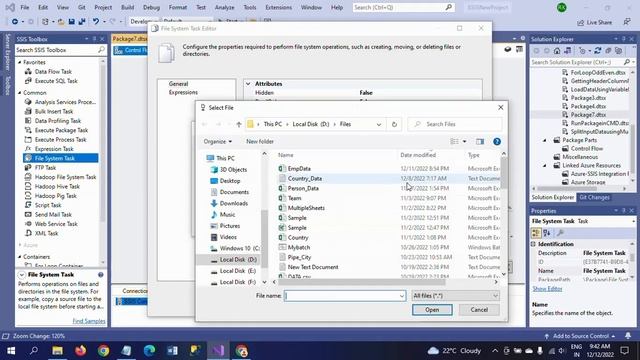The width and height of the screenshot is (640, 360).
Task: Select Pipe_City text file
Action: [299, 257]
